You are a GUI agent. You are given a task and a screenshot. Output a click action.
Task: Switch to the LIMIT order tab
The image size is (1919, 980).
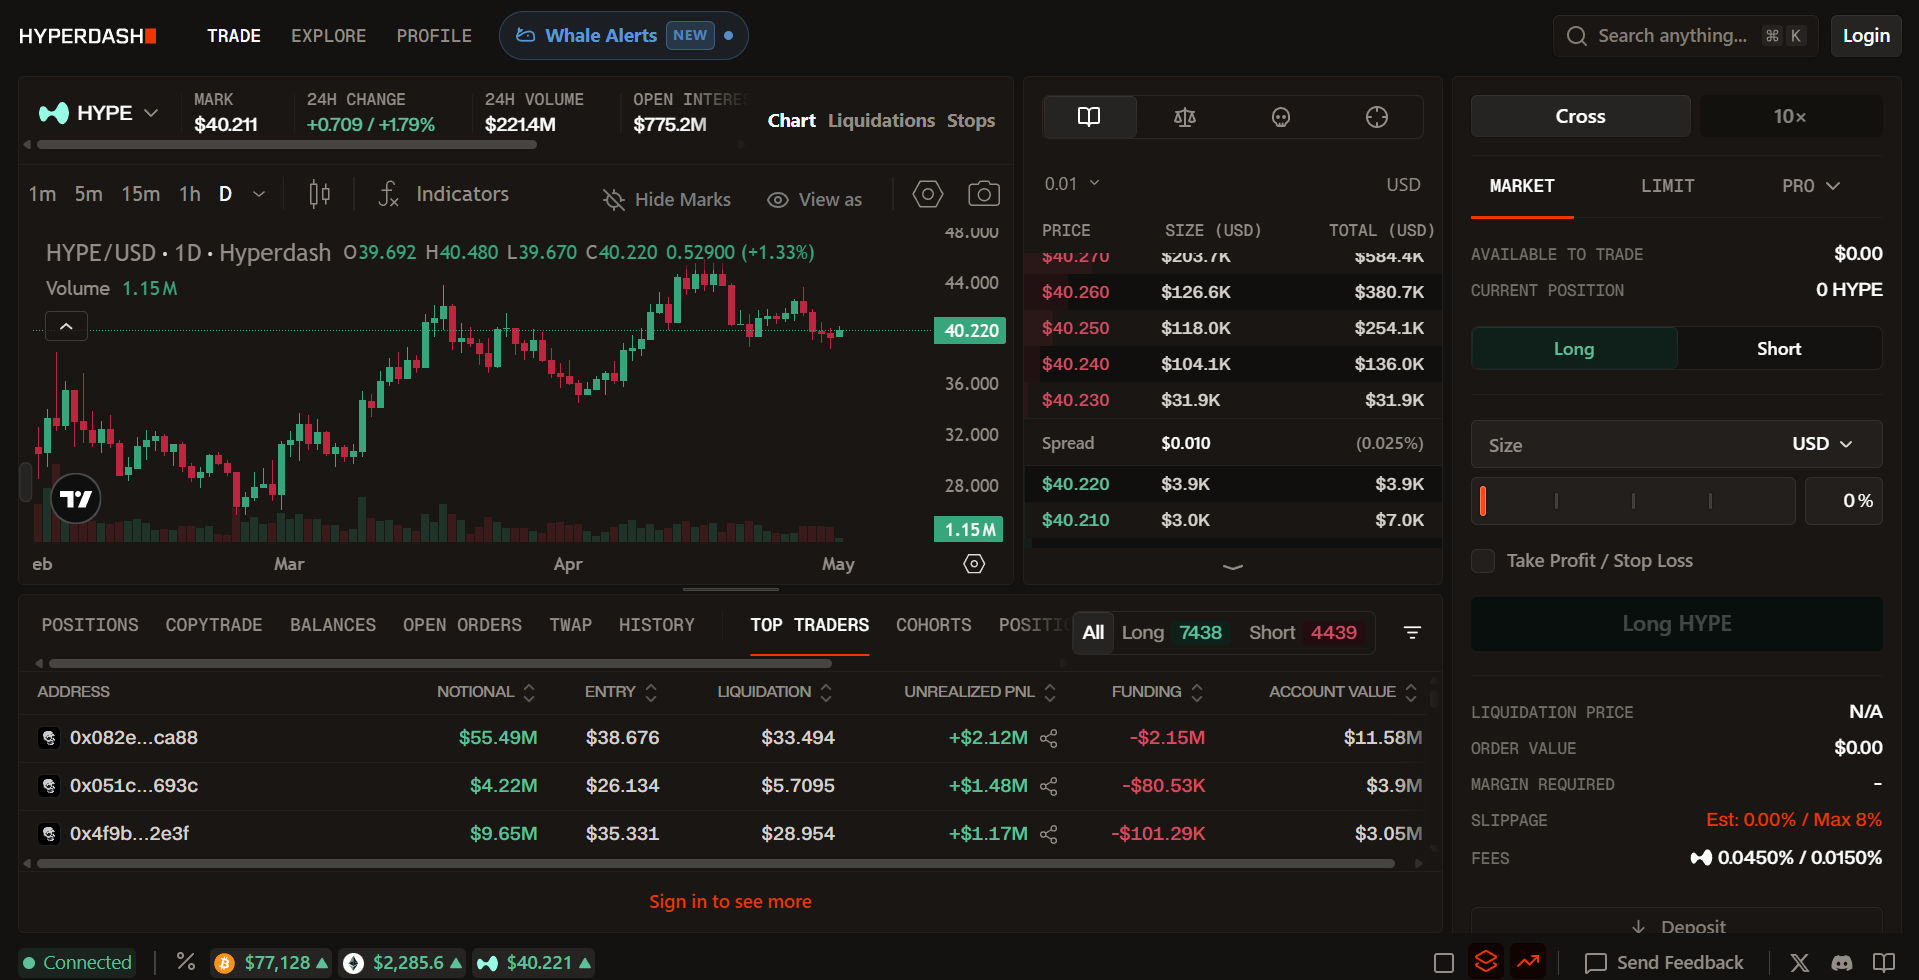click(1667, 186)
